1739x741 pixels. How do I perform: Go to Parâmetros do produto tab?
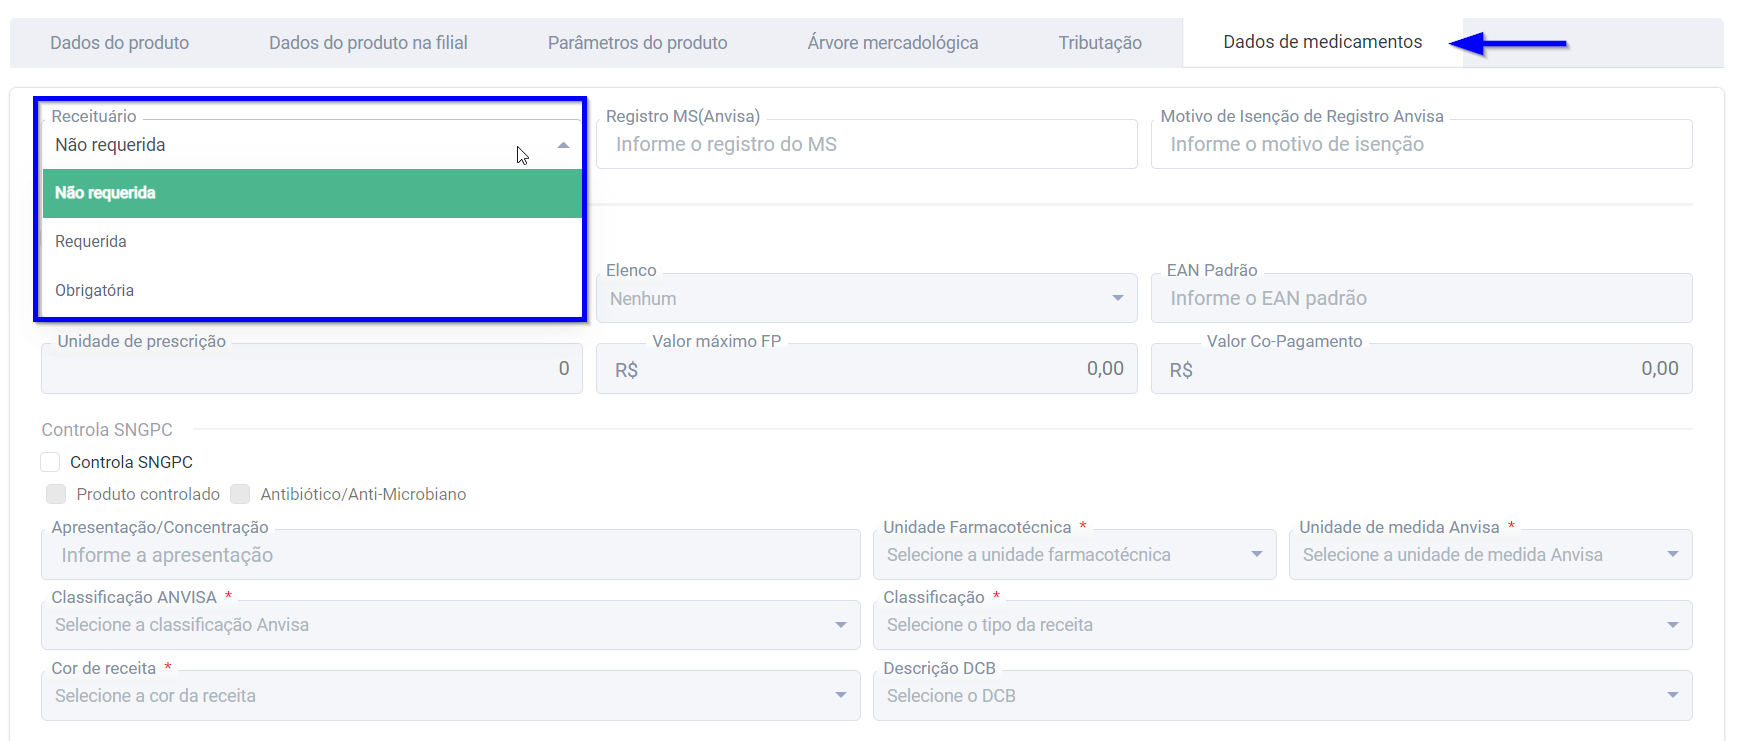[637, 43]
